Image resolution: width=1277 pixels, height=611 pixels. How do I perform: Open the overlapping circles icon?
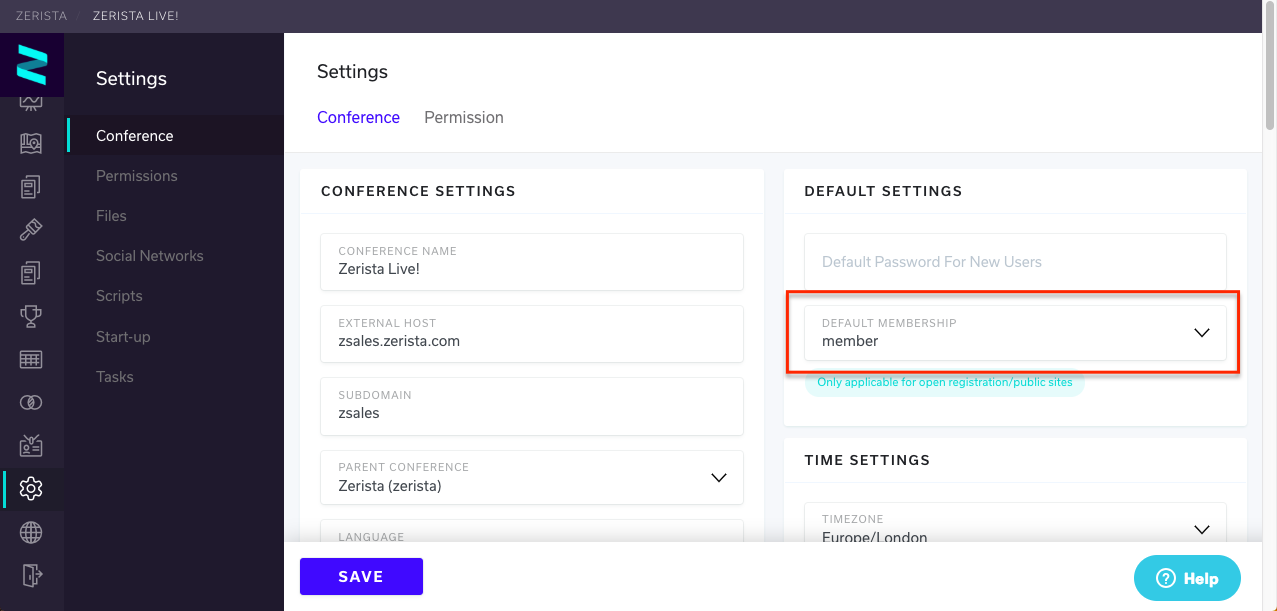point(31,402)
